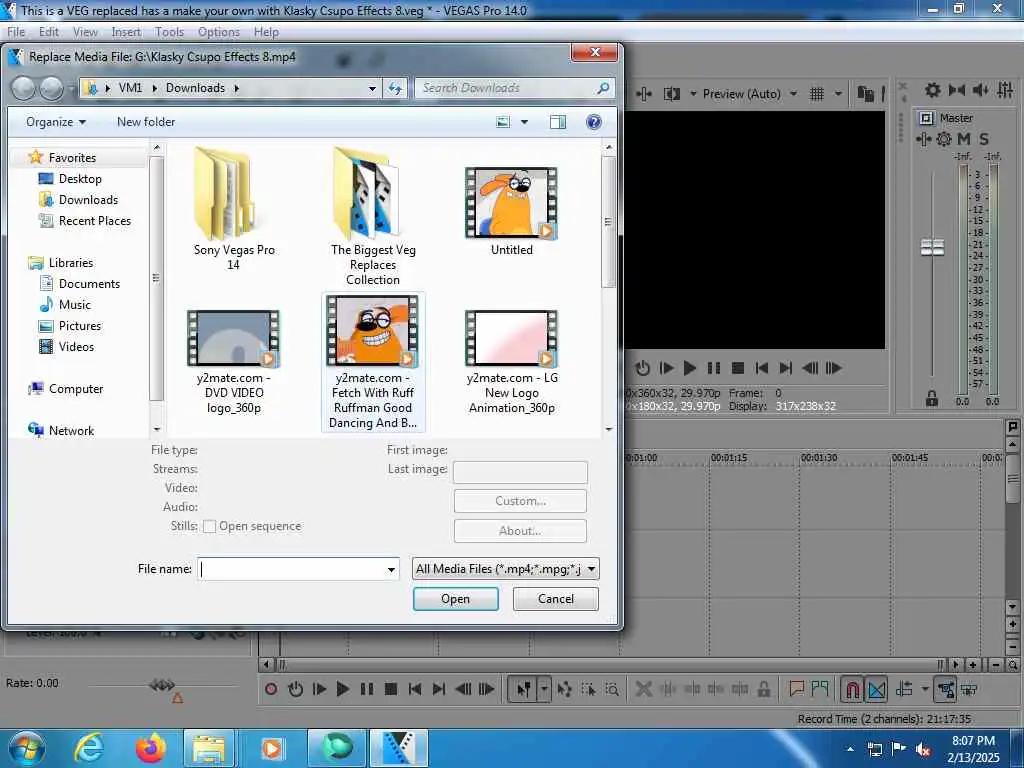Toggle the Dim Output speaker icon

pyautogui.click(x=981, y=90)
